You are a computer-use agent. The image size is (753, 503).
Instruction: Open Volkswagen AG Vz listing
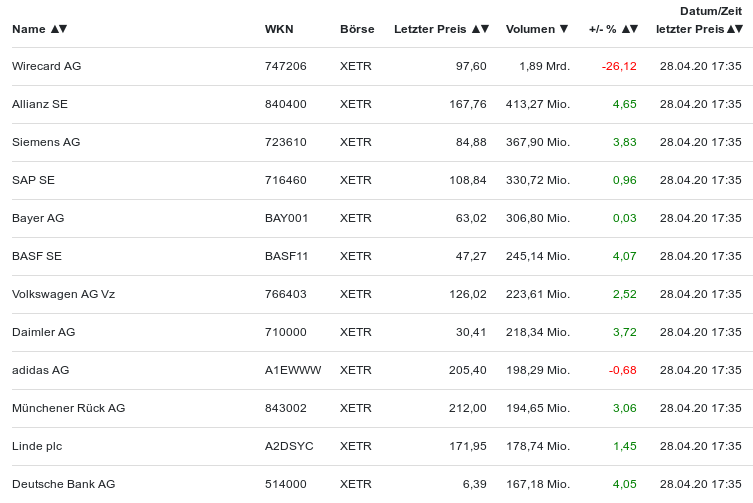[63, 294]
